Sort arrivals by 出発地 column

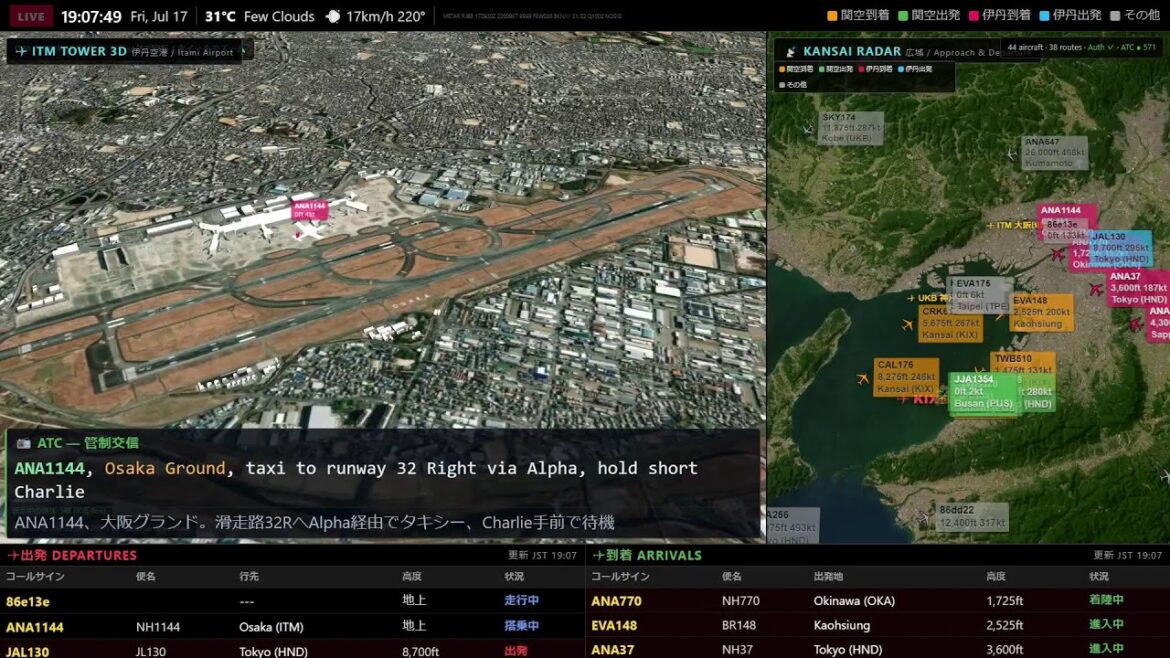(x=828, y=577)
